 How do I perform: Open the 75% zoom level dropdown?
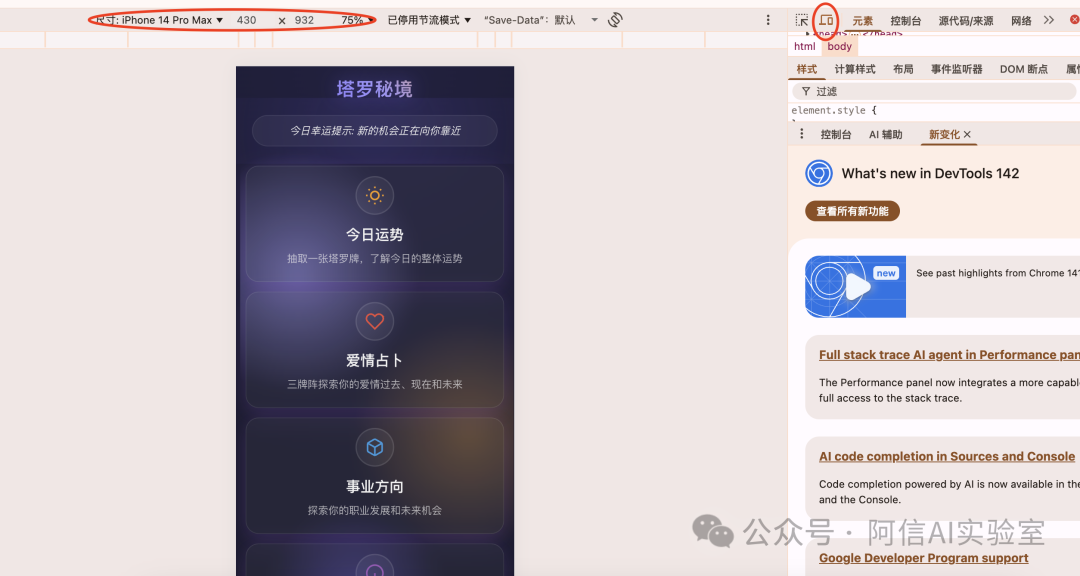coord(360,19)
